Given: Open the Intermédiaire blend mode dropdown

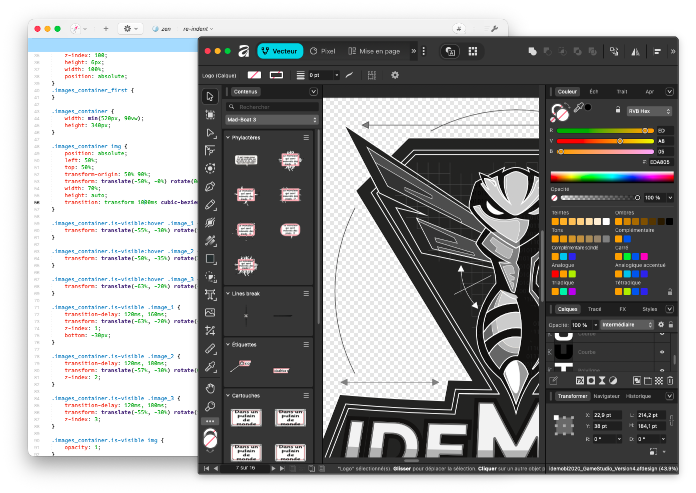Looking at the screenshot, I should [627, 325].
